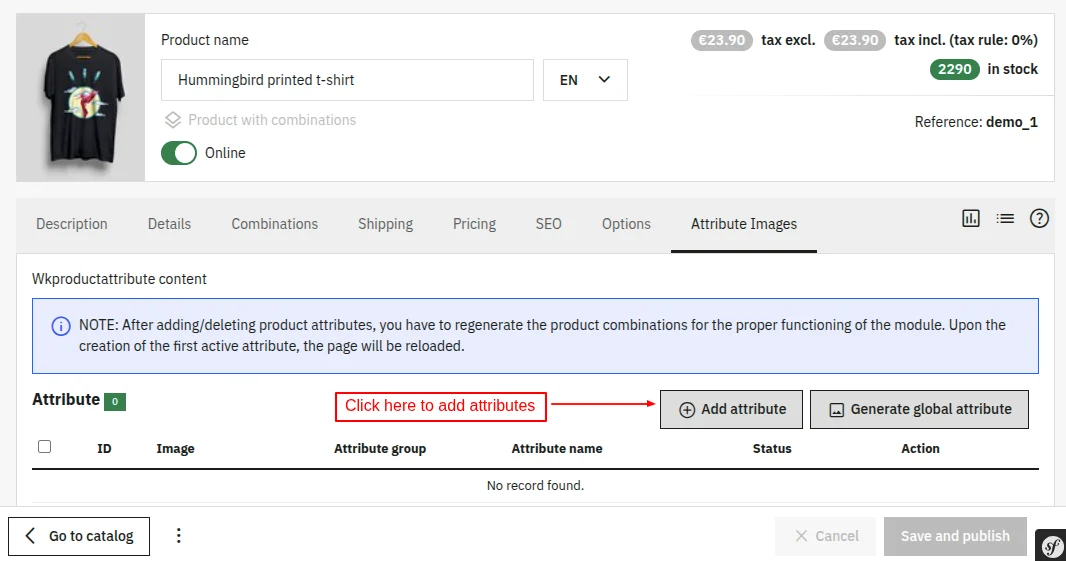Click the Product name input field
The image size is (1066, 561).
click(347, 80)
